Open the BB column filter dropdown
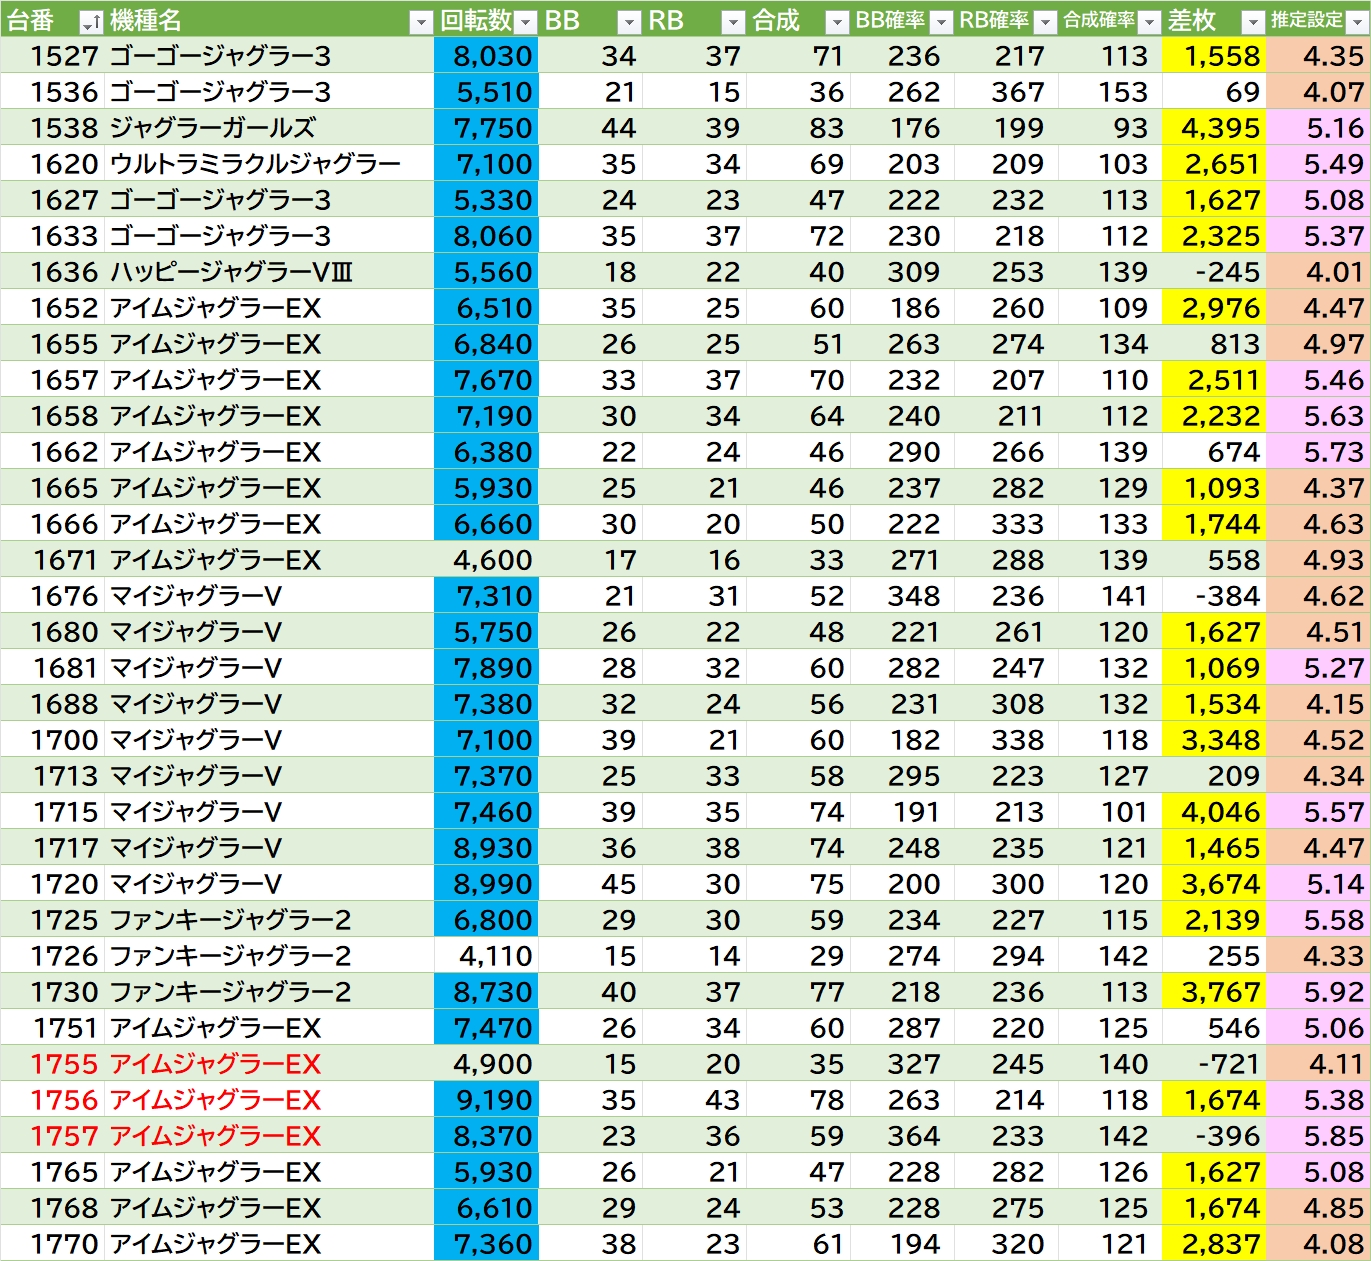1371x1261 pixels. [629, 22]
